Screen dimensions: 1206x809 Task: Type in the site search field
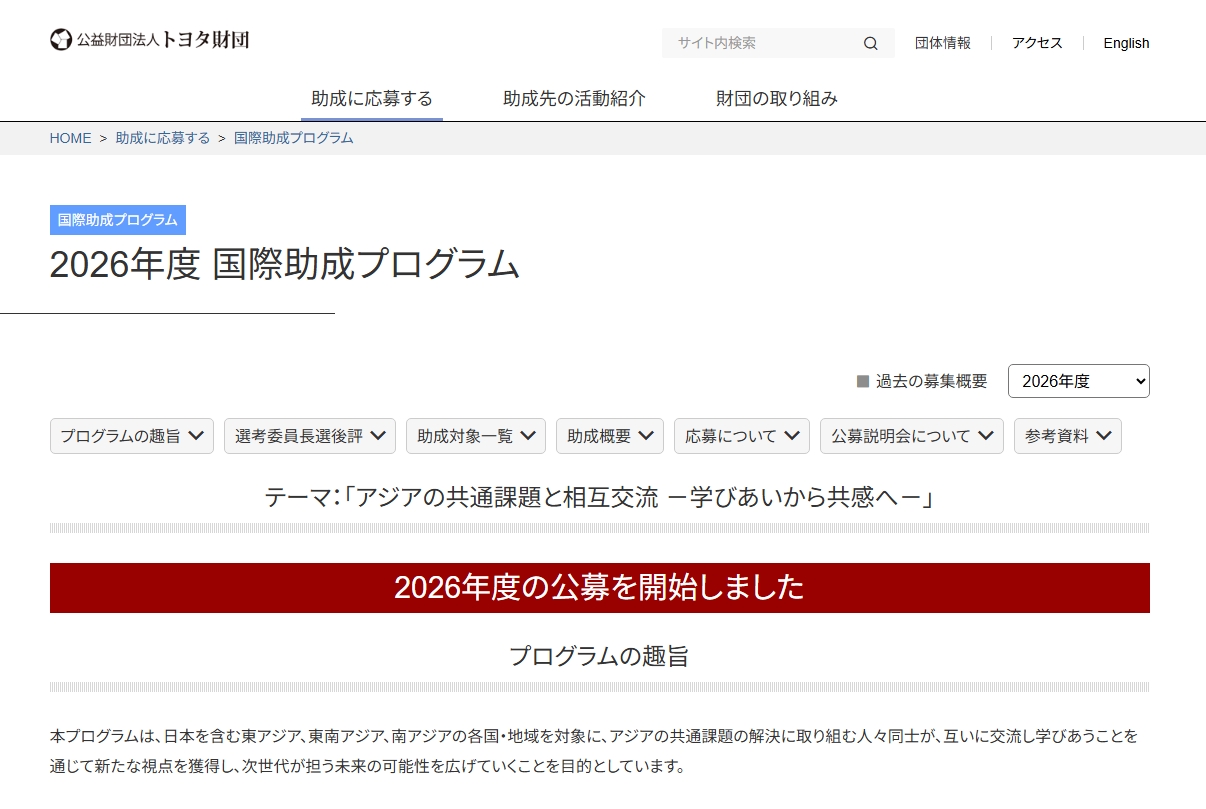coord(760,43)
